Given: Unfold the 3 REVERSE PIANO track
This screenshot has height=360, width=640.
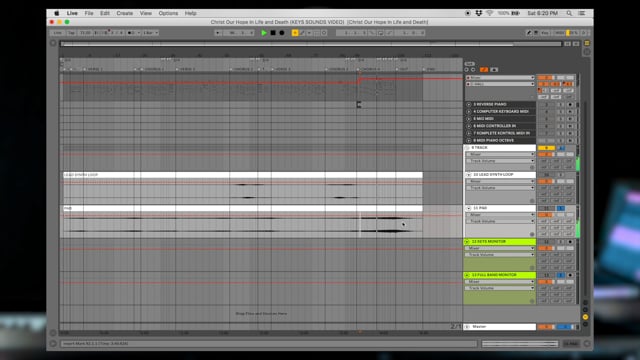Looking at the screenshot, I should (469, 104).
